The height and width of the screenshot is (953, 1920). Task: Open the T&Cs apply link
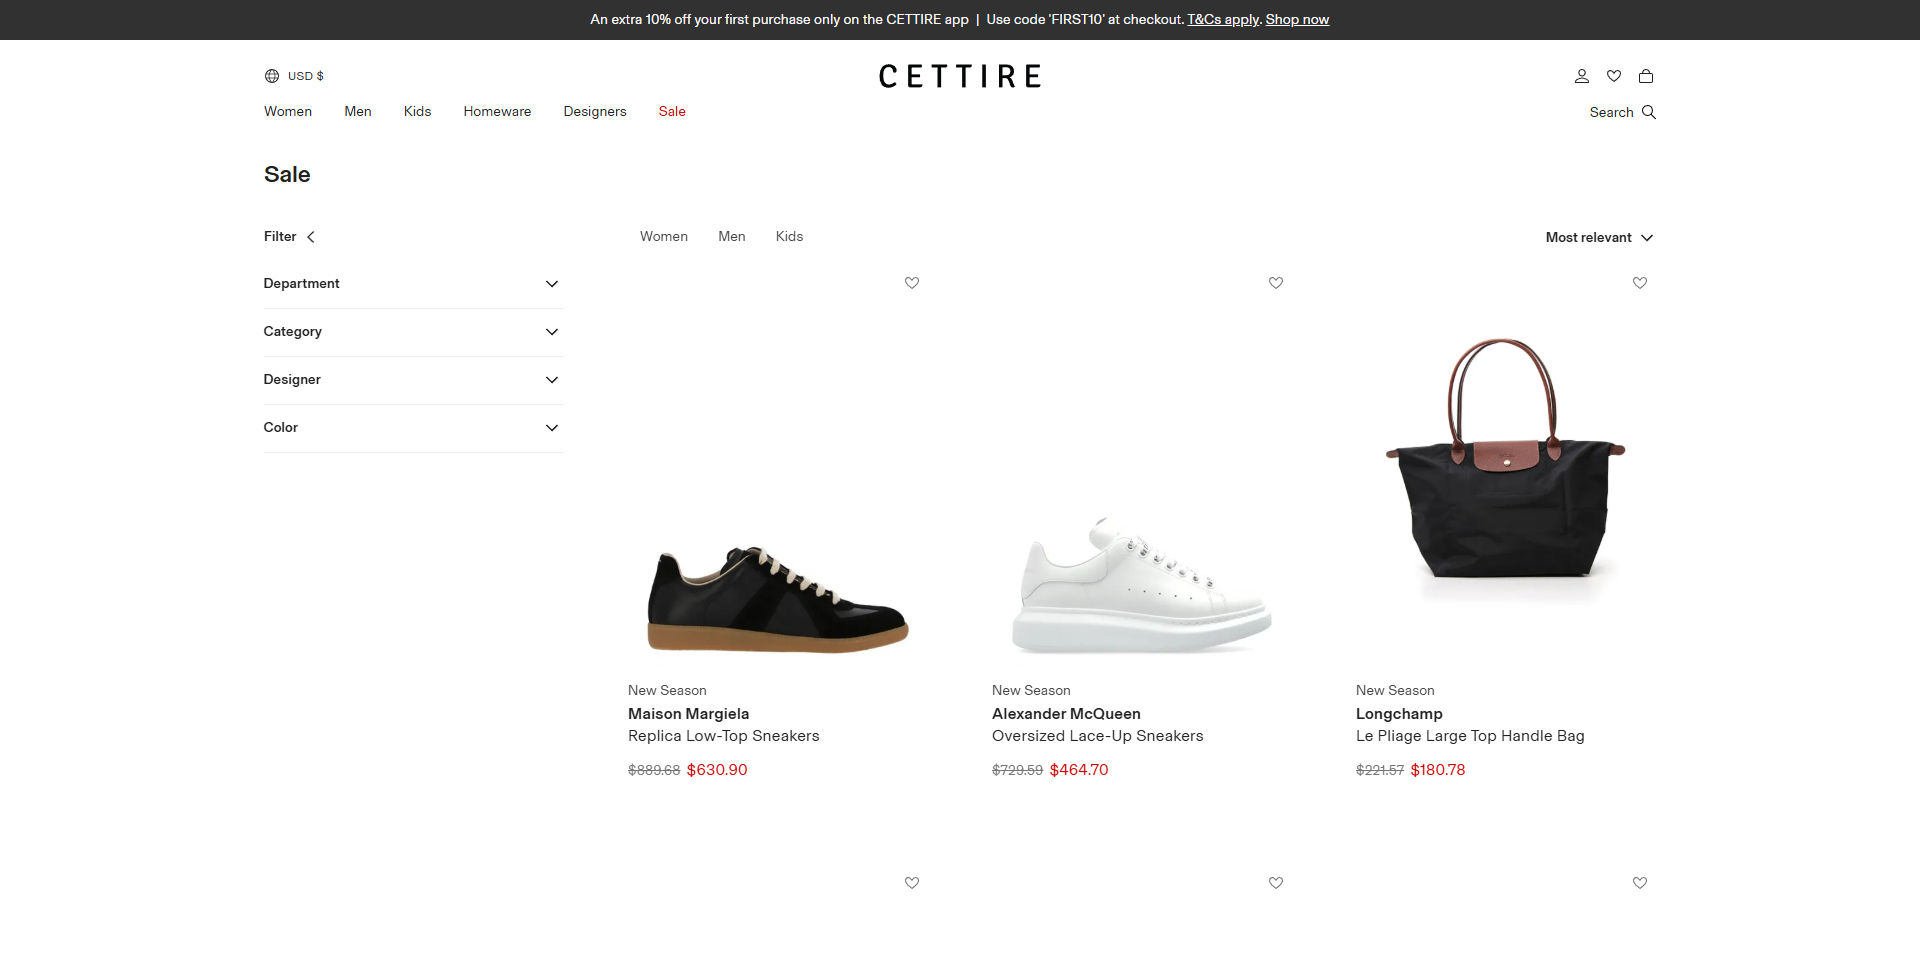(1223, 20)
